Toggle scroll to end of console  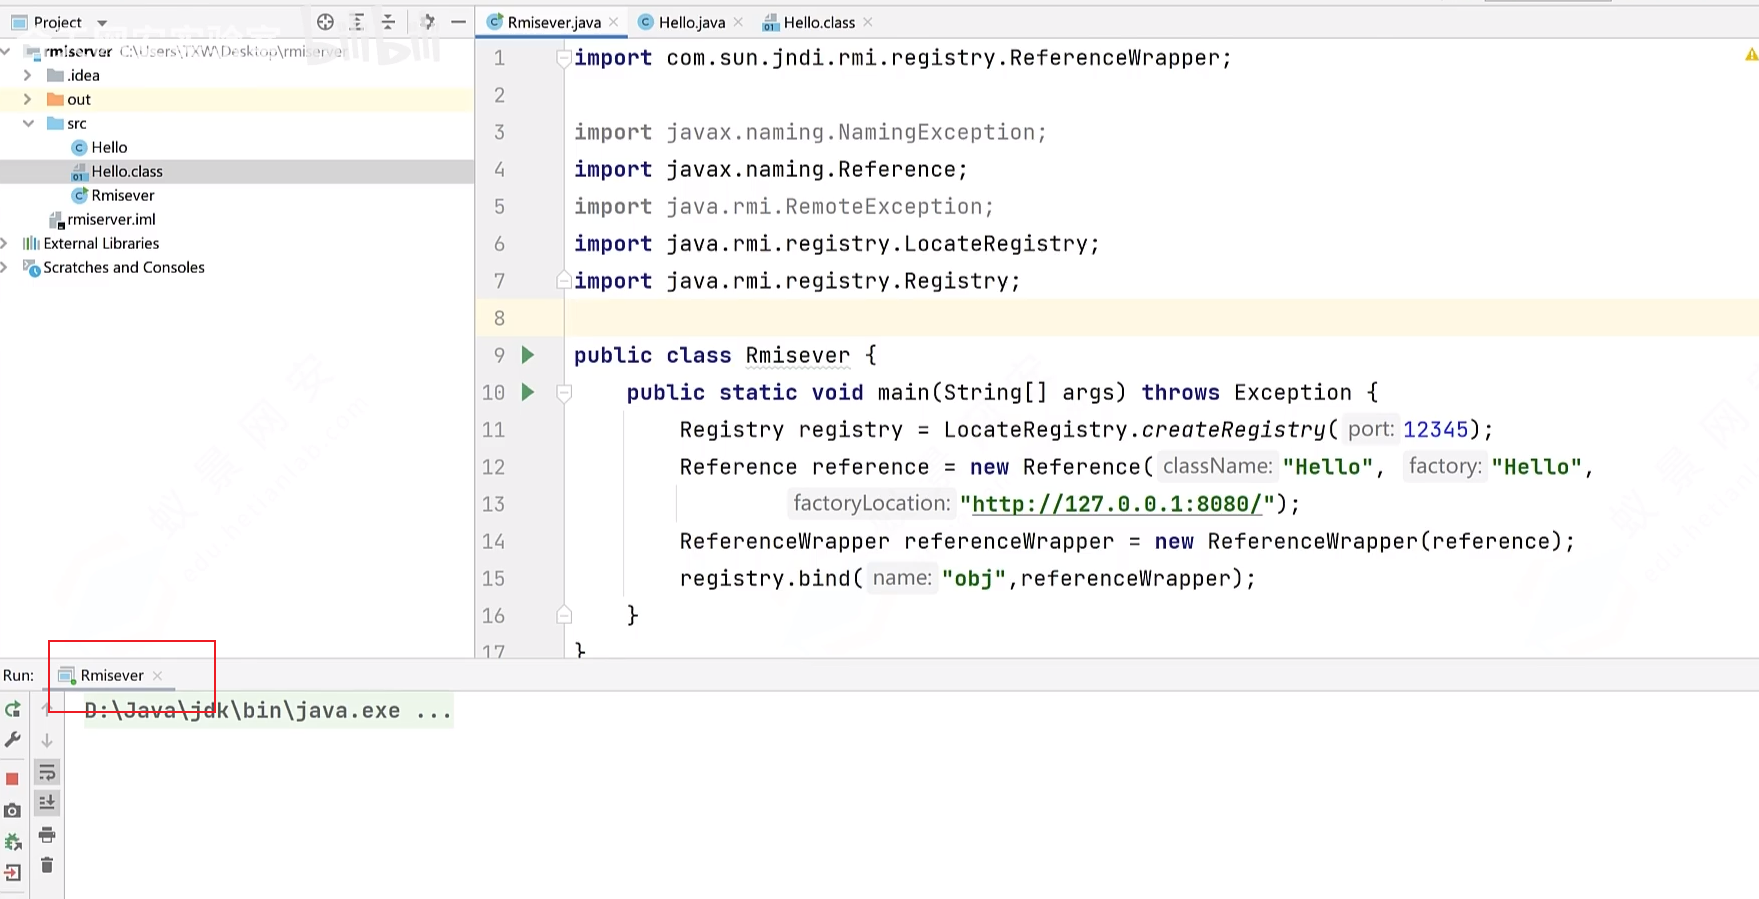(x=47, y=803)
